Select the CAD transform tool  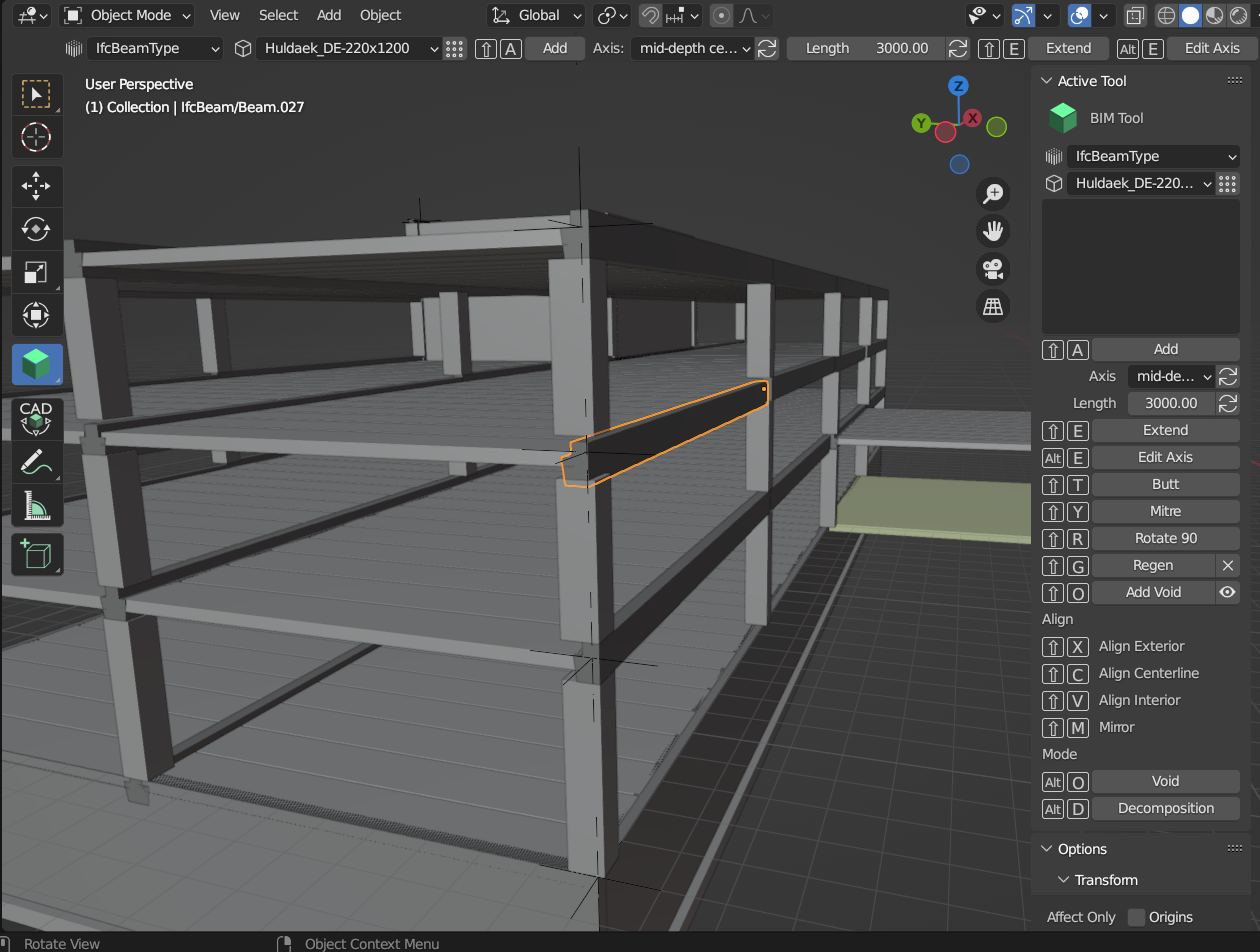[36, 419]
